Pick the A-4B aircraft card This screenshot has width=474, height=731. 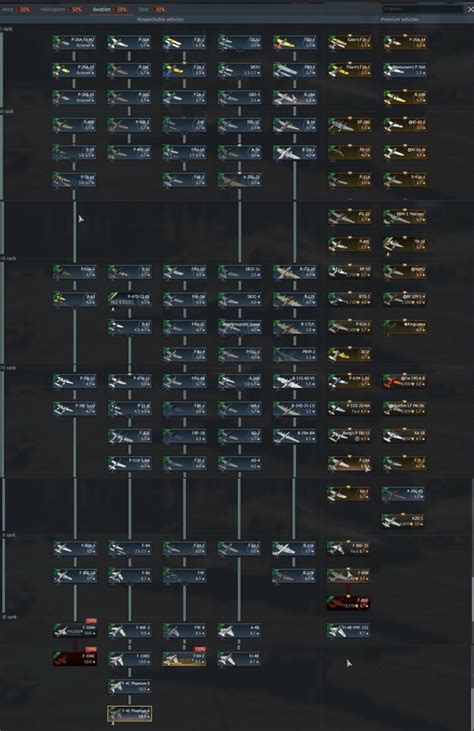point(240,630)
